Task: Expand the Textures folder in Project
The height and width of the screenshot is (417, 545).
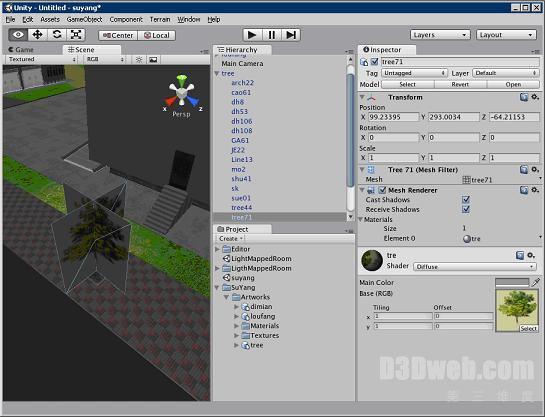Action: (236, 336)
